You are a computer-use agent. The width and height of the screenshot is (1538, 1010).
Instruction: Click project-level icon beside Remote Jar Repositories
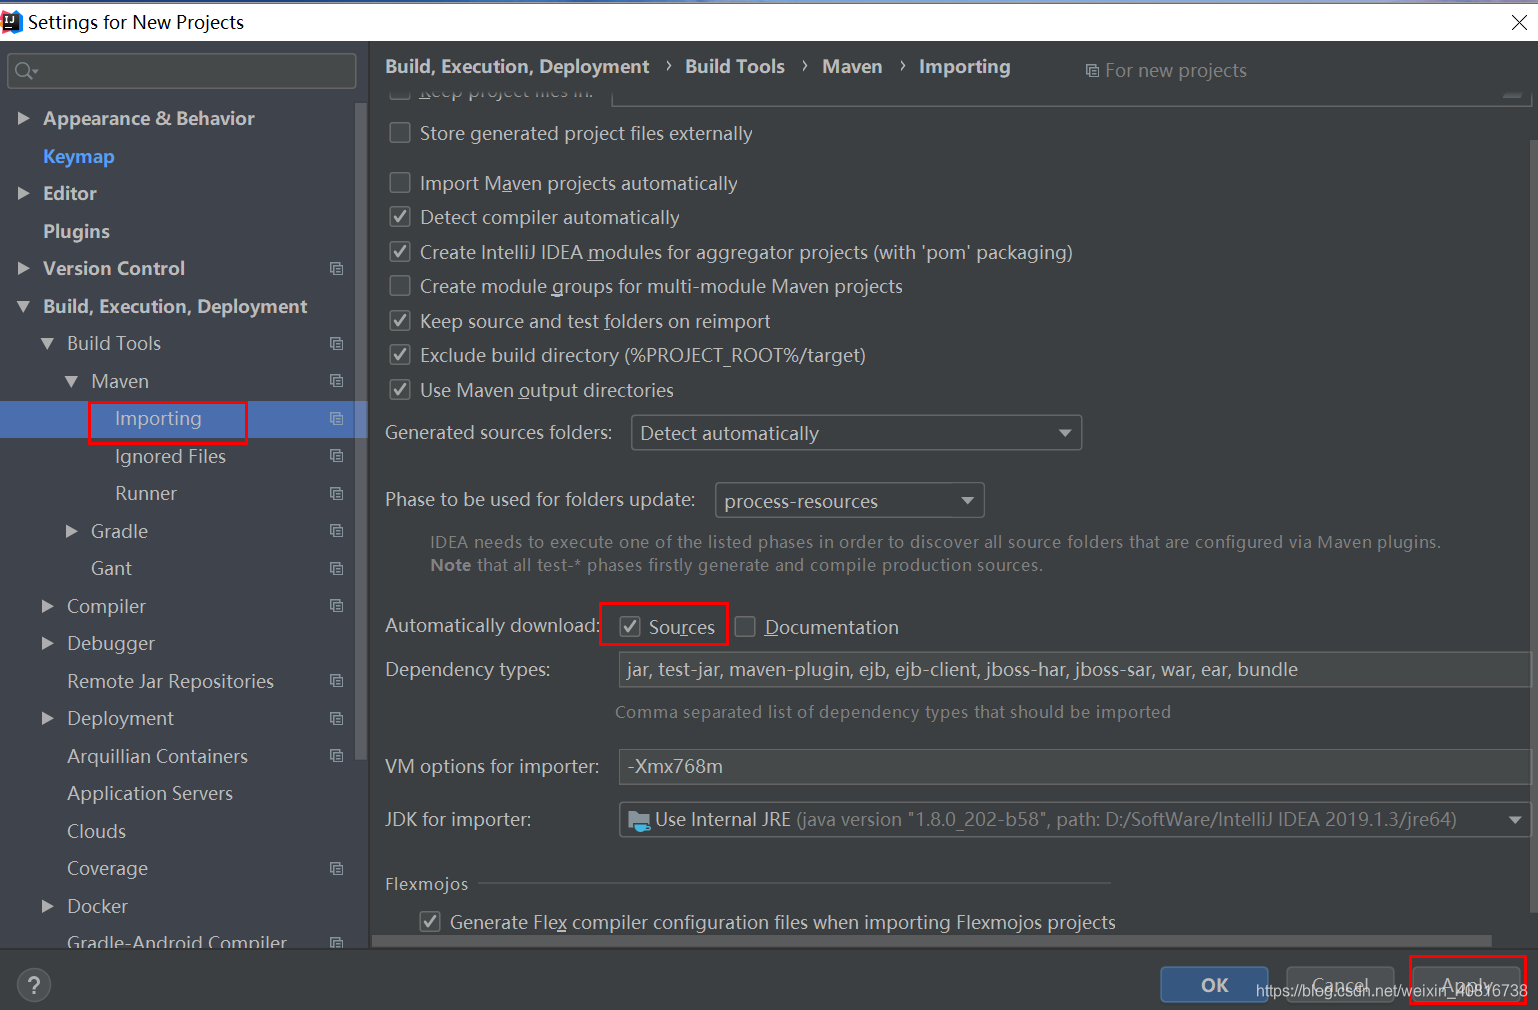click(x=336, y=681)
